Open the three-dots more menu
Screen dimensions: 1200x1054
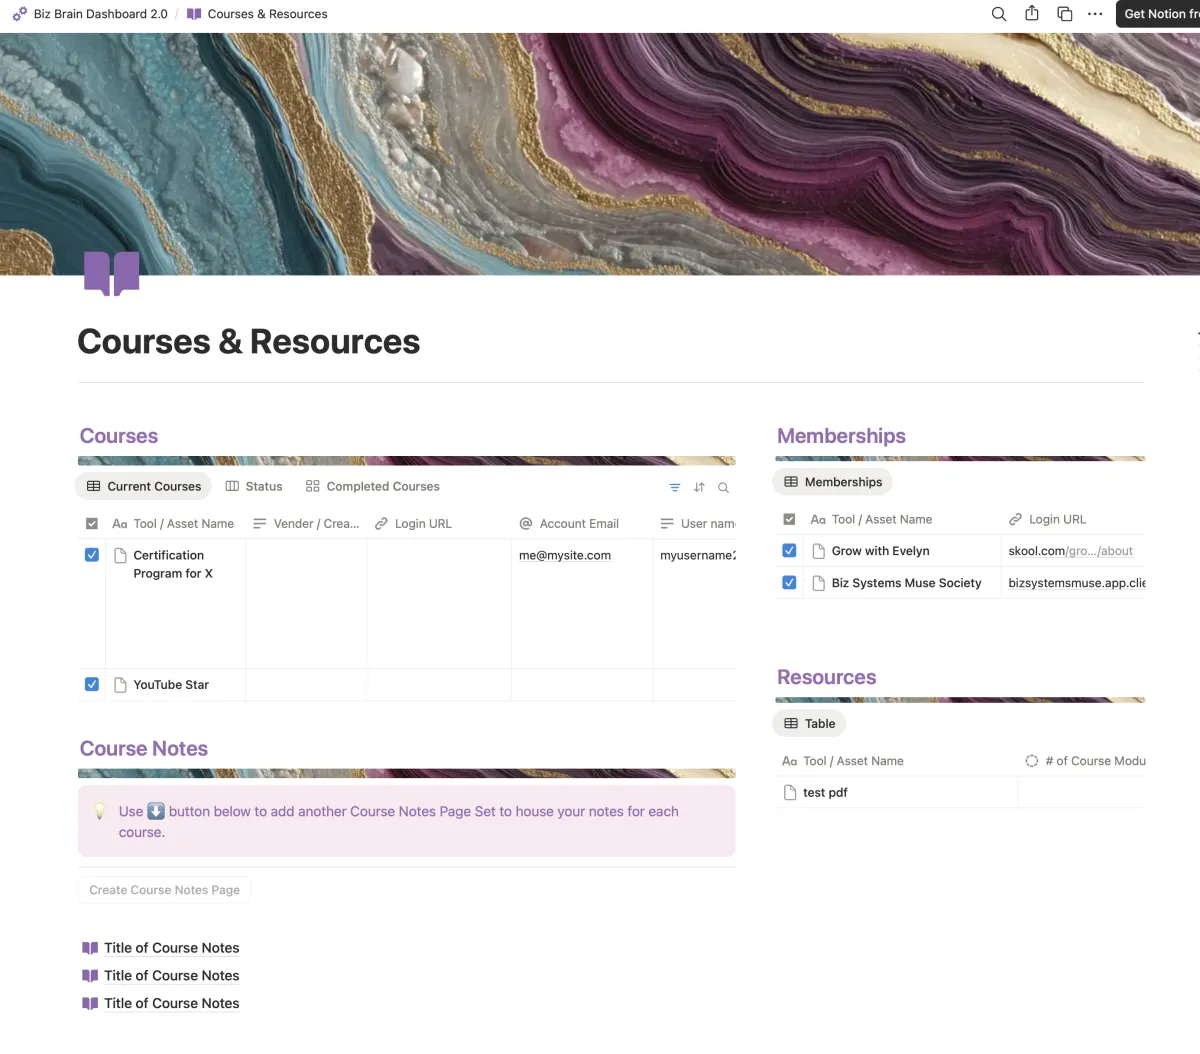tap(1095, 14)
